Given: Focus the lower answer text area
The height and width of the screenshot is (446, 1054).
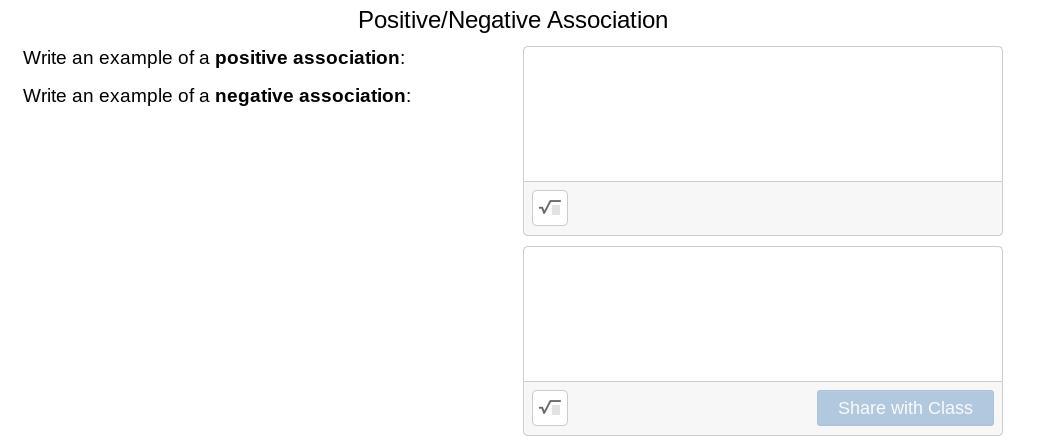Looking at the screenshot, I should pos(762,314).
